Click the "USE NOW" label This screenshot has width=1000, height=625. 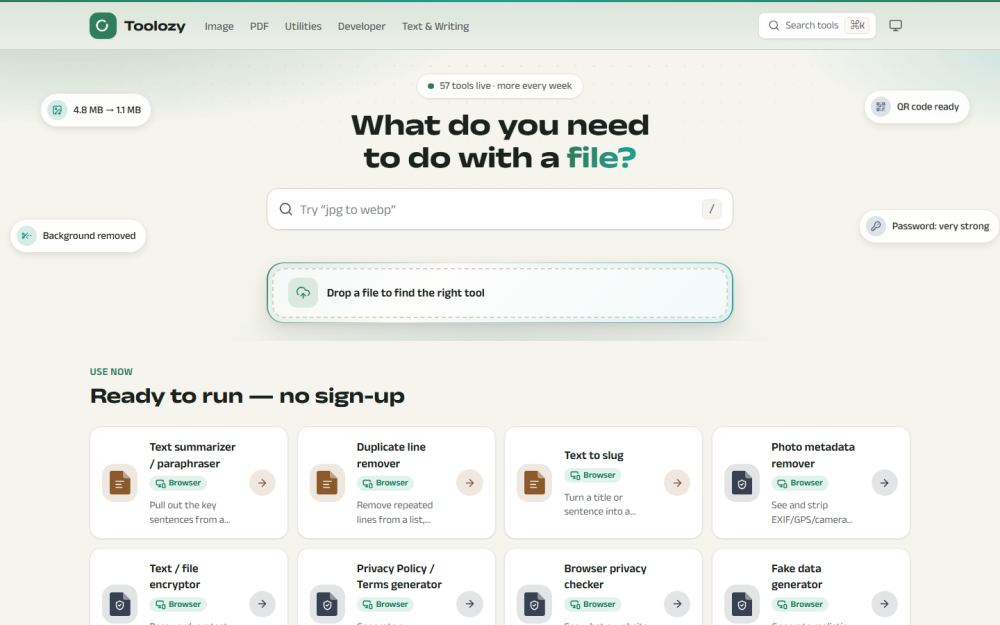pos(111,372)
